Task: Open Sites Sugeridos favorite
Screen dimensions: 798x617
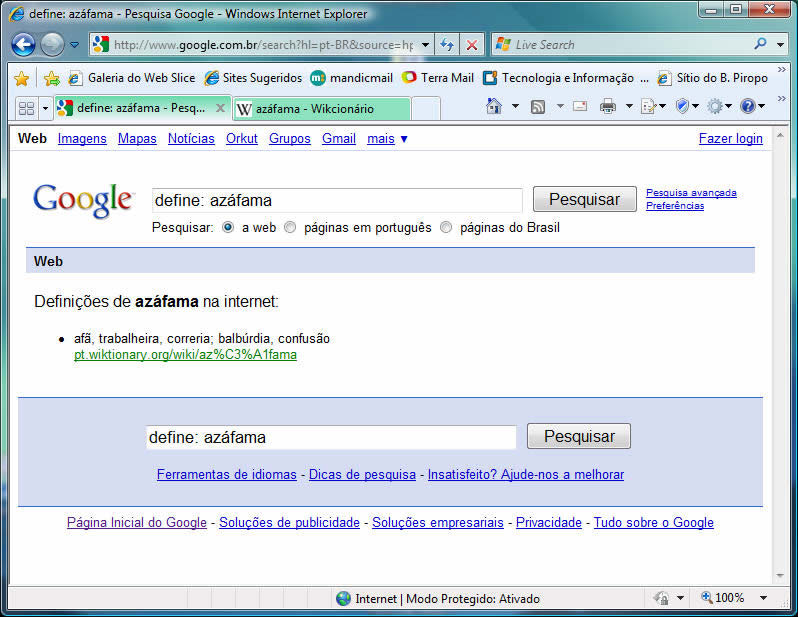Action: pyautogui.click(x=253, y=78)
